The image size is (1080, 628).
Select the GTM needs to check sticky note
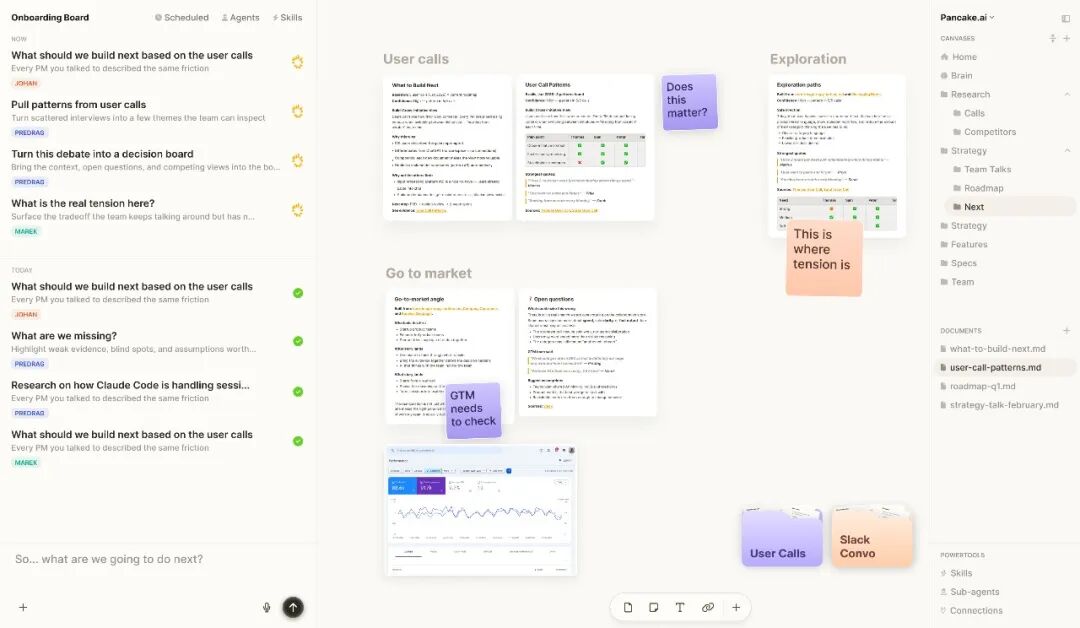[x=473, y=410]
